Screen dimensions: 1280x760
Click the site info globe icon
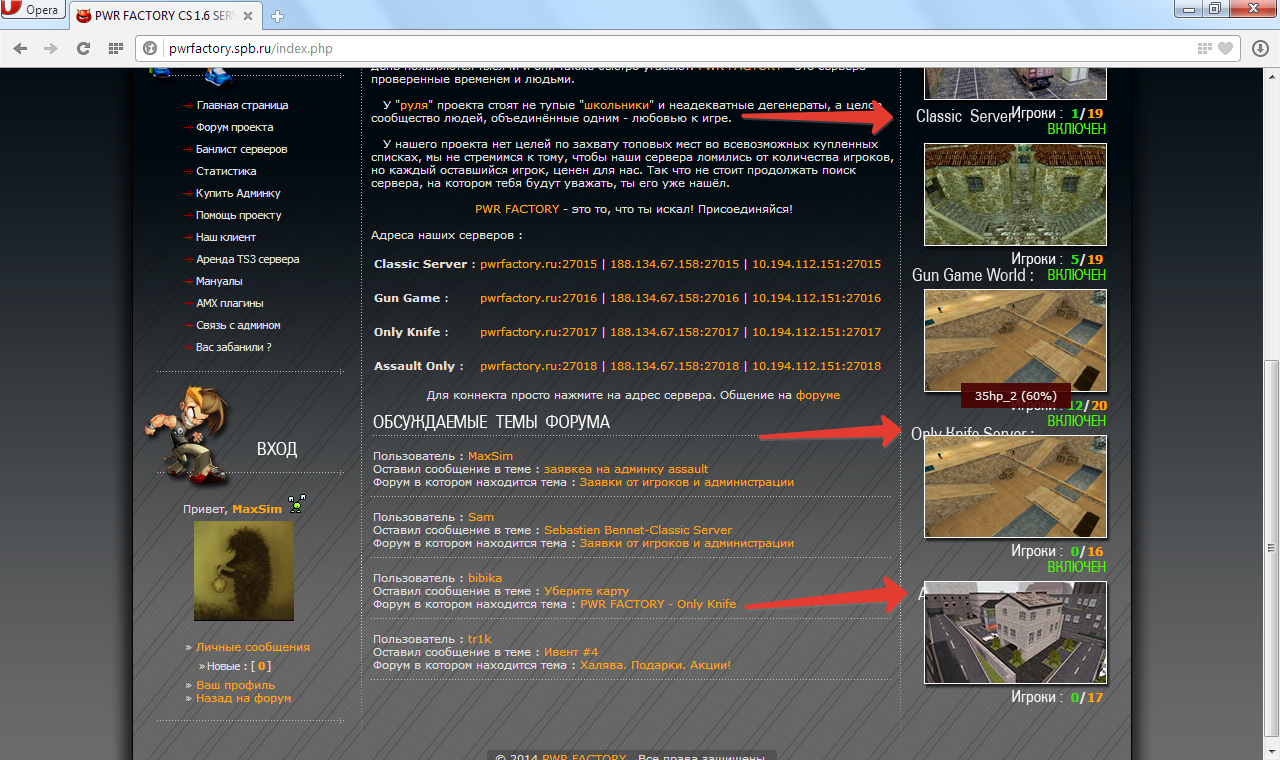click(150, 48)
